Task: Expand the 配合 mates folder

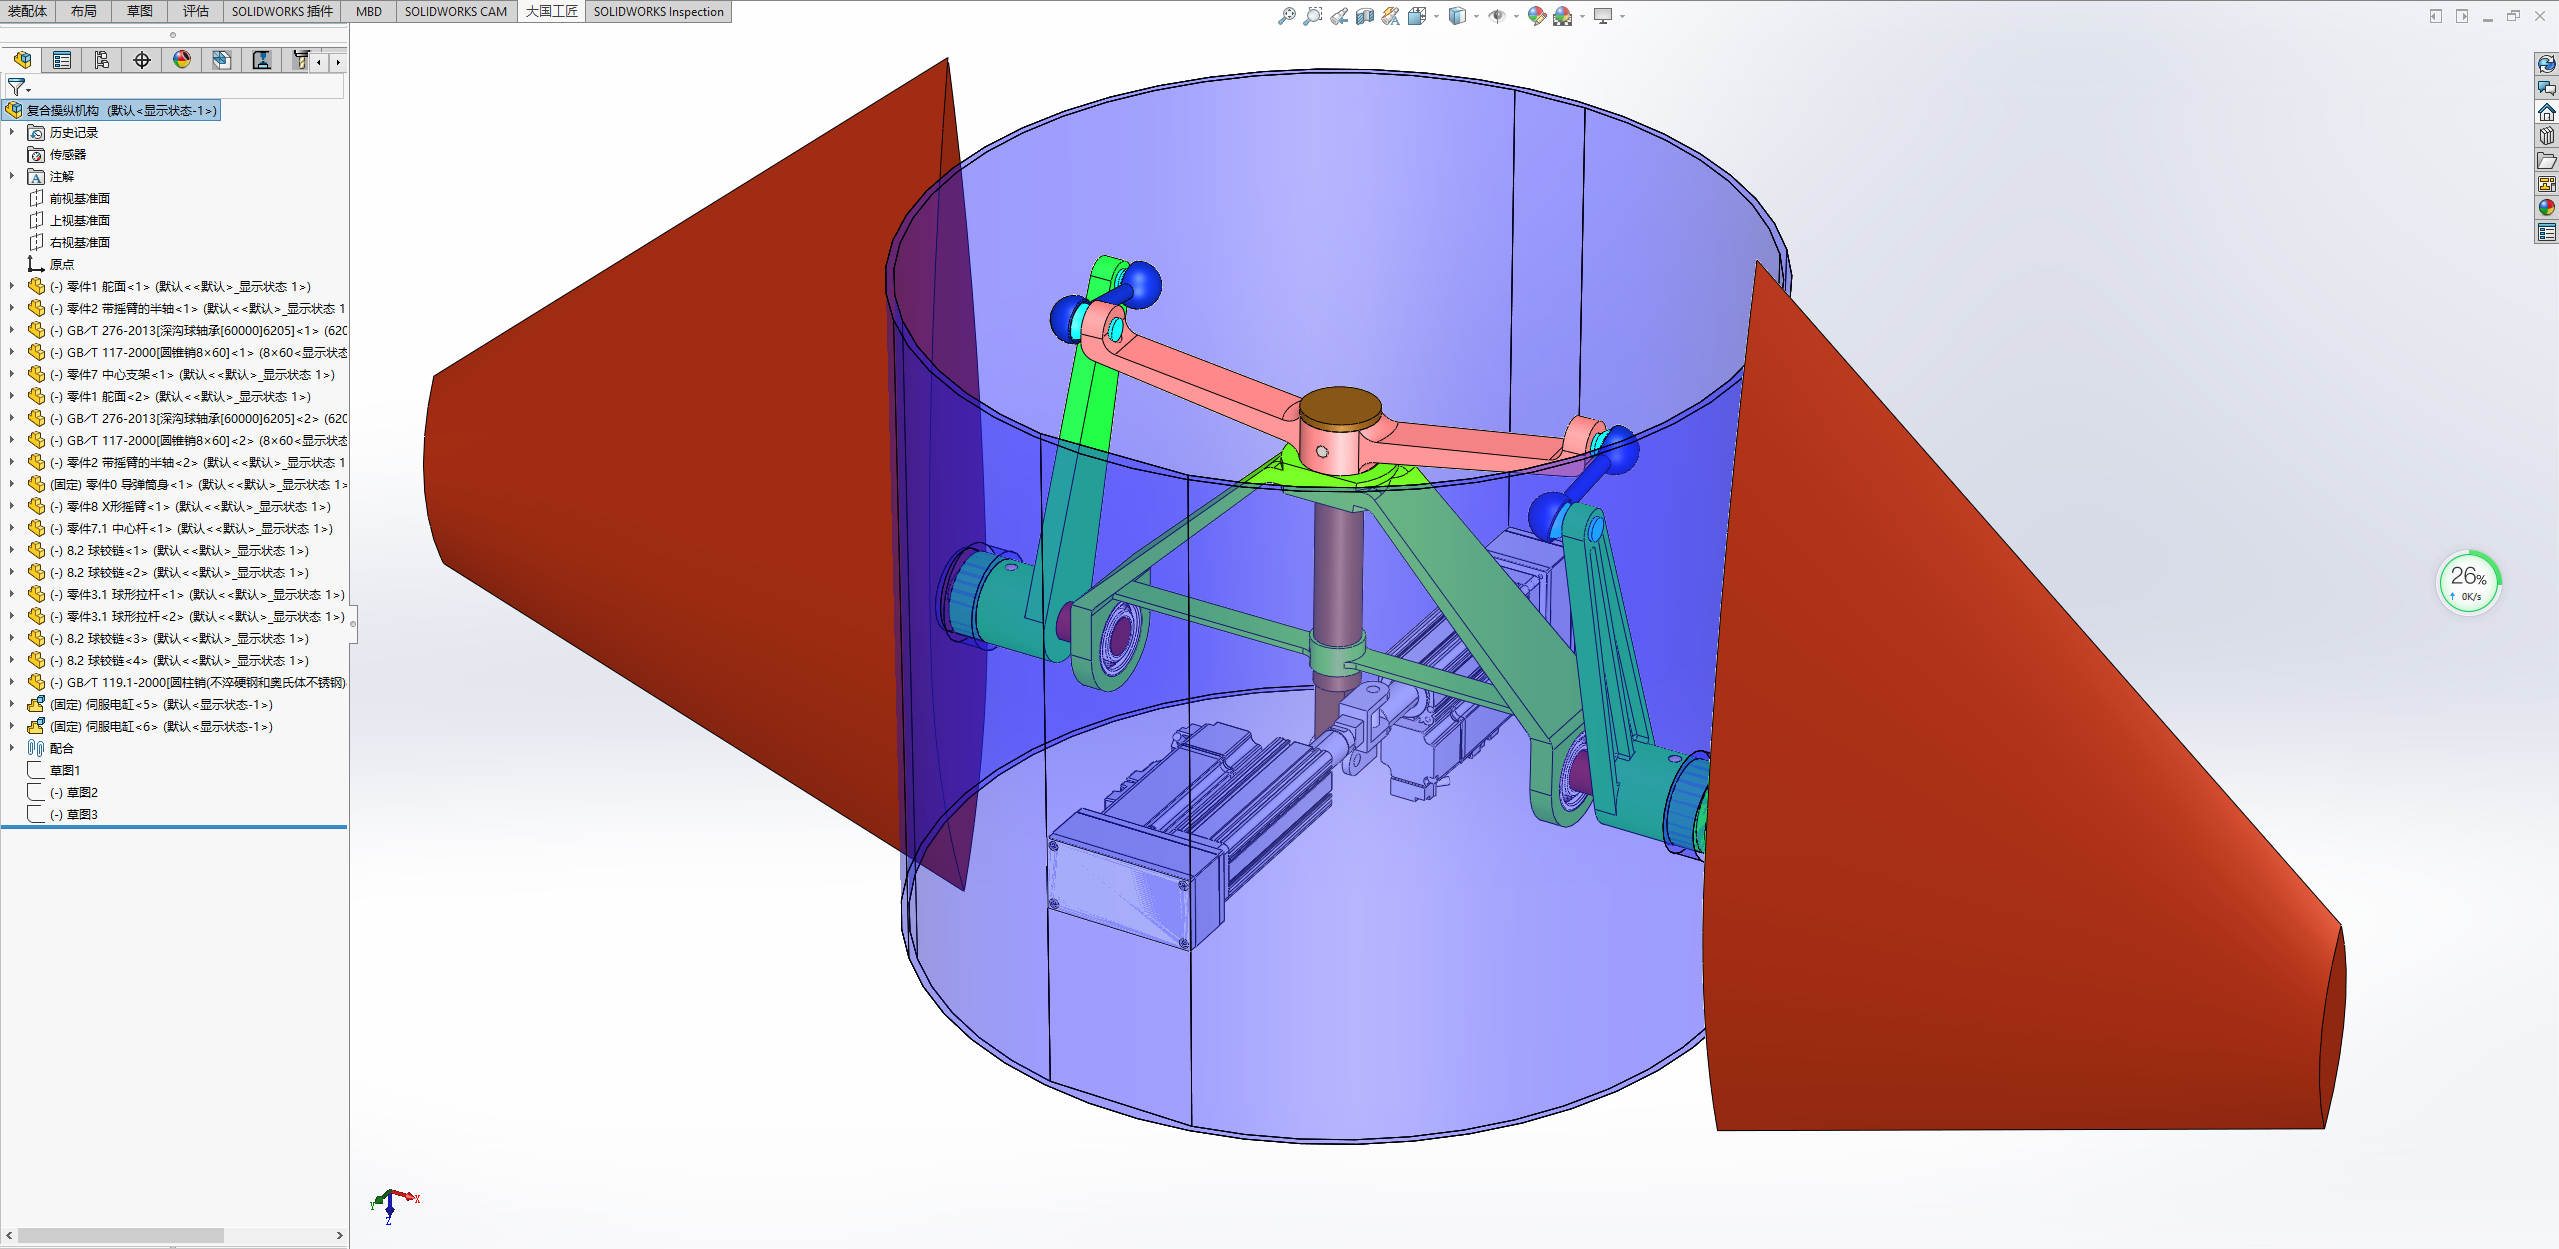Action: 12,748
